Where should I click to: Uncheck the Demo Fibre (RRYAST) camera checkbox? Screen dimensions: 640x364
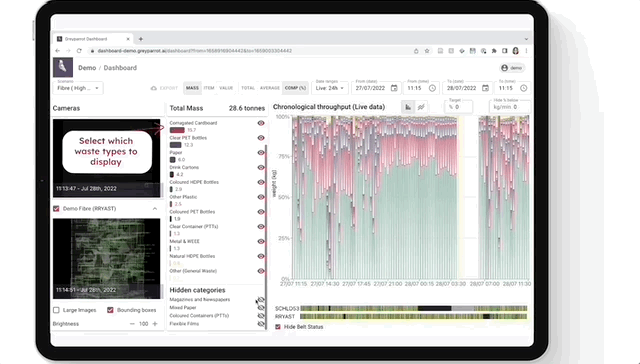click(x=56, y=209)
